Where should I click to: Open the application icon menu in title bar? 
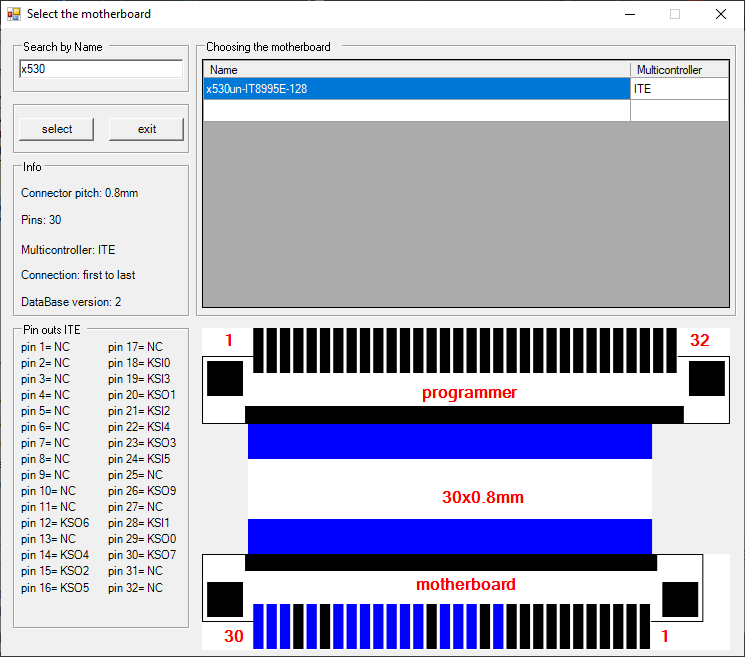tap(14, 14)
